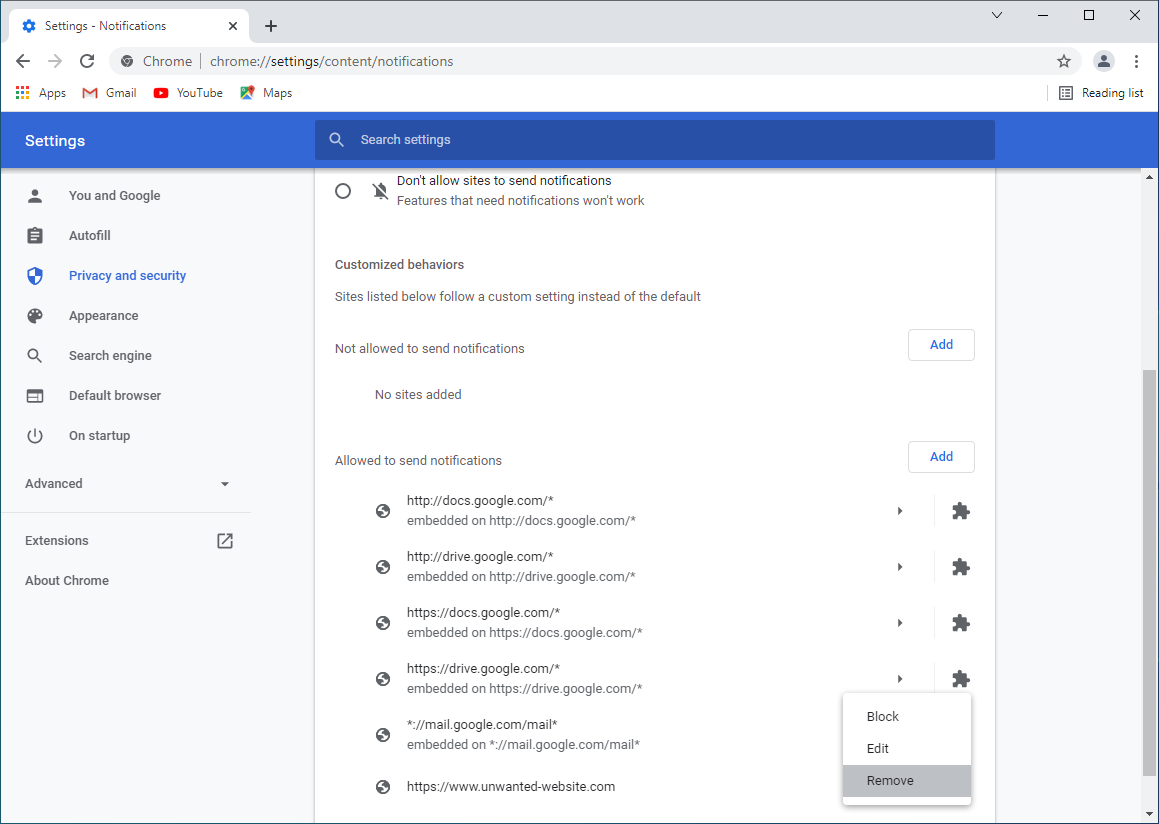The image size is (1159, 824).
Task: Click the extension puzzle icon for http://docs.google.com
Action: click(960, 511)
